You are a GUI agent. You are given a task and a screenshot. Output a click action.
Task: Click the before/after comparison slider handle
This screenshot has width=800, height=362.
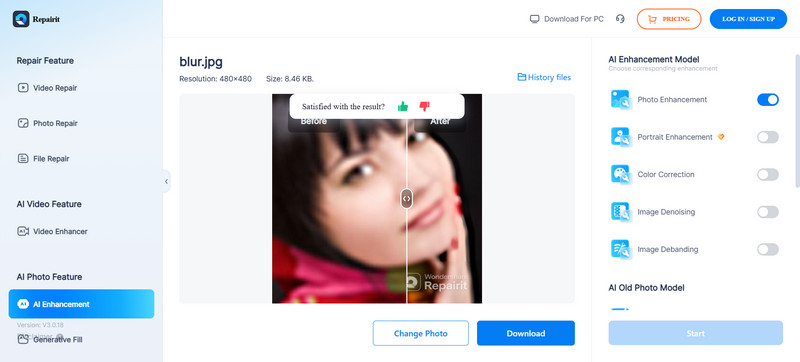(x=406, y=198)
